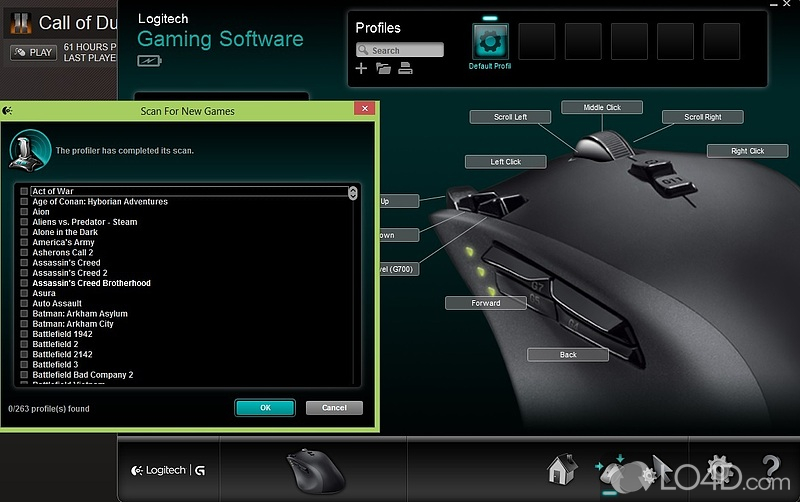
Task: Click the Left Click button label
Action: pos(506,162)
